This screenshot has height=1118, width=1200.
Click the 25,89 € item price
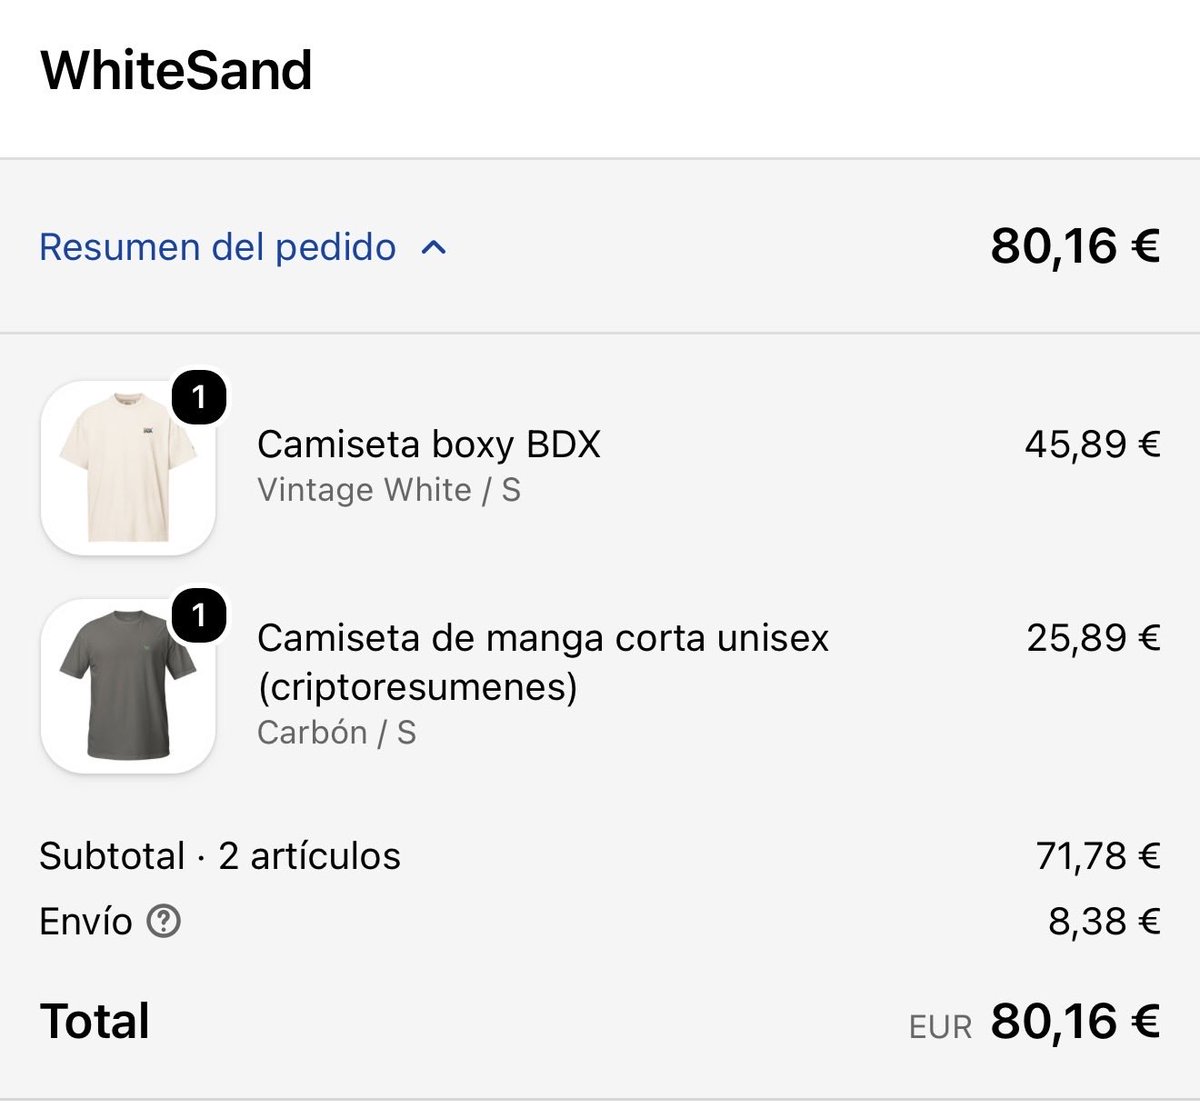pos(1093,637)
